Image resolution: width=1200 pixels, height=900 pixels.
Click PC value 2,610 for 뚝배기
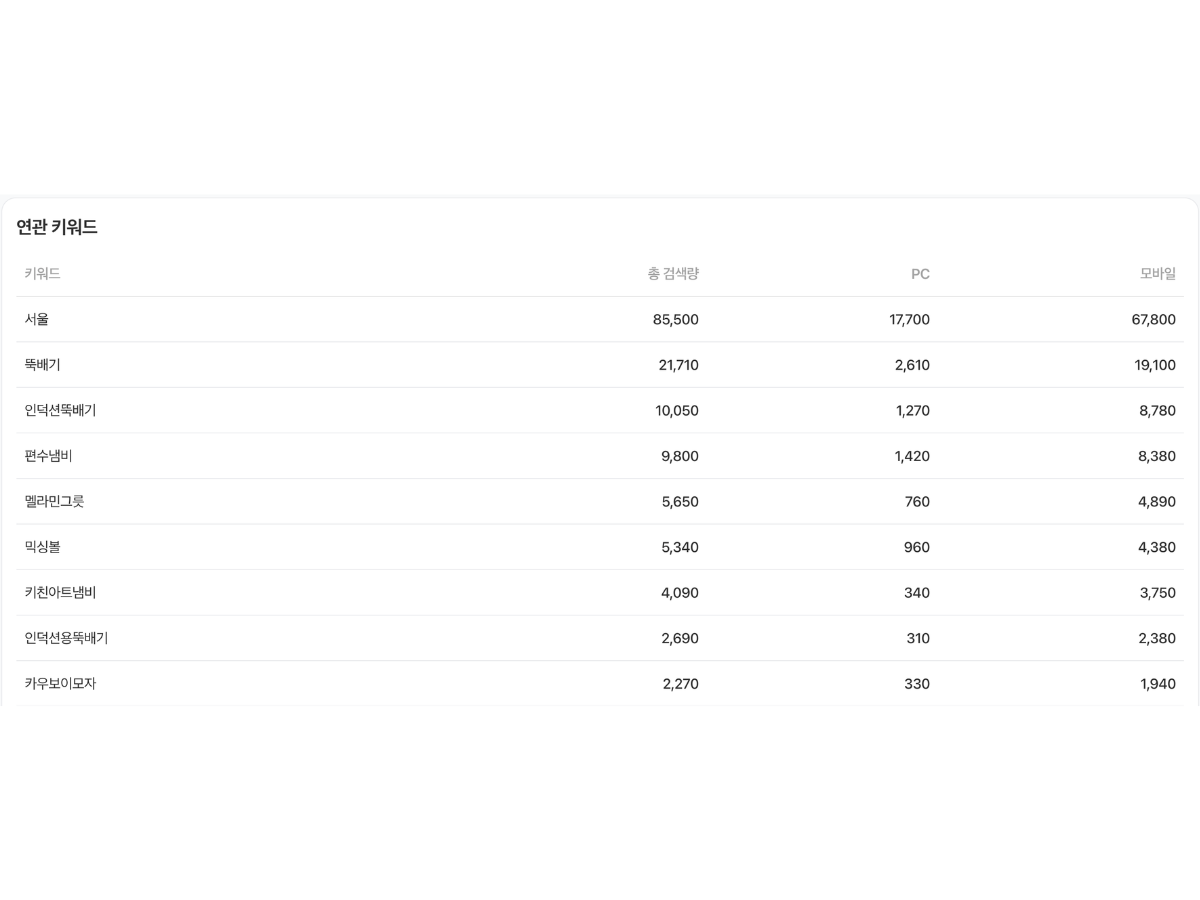point(912,365)
